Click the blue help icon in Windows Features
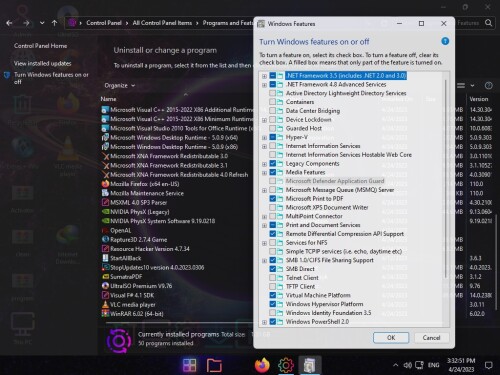 pos(445,41)
